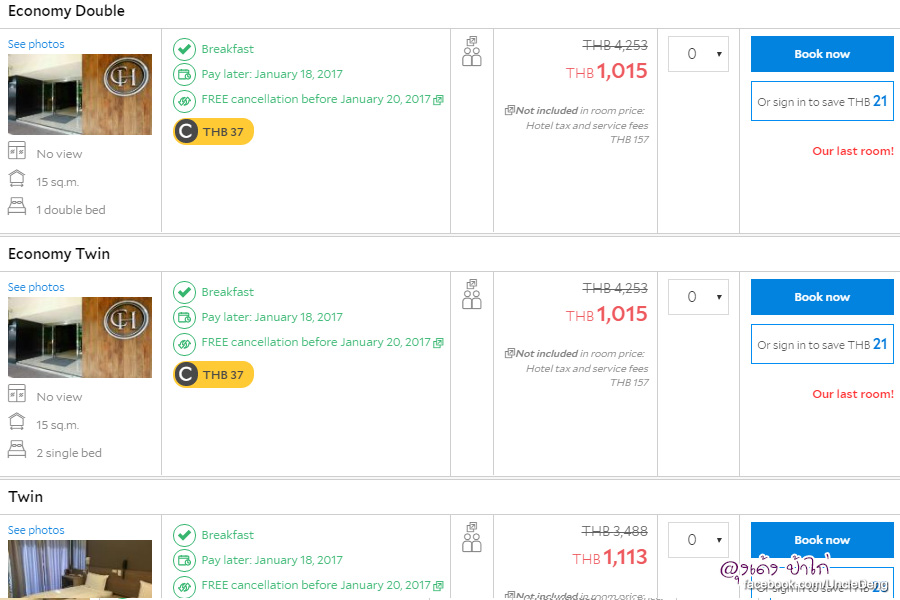Open Economy Twin room quantity dropdown
900x600 pixels.
click(x=698, y=297)
